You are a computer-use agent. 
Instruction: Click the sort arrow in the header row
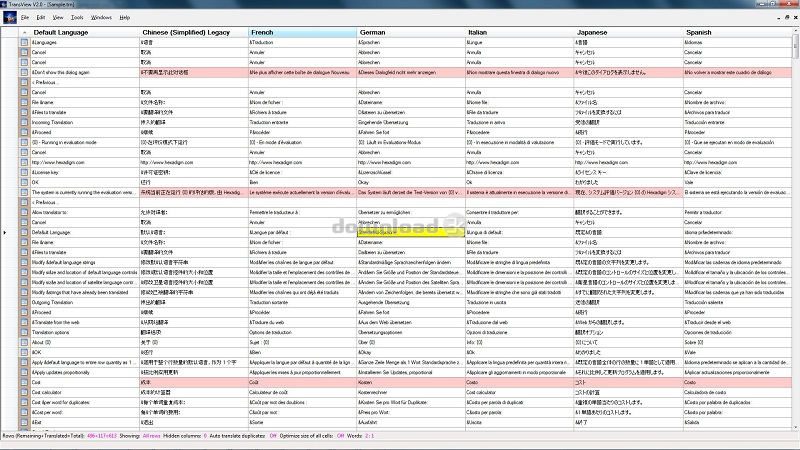pos(24,32)
